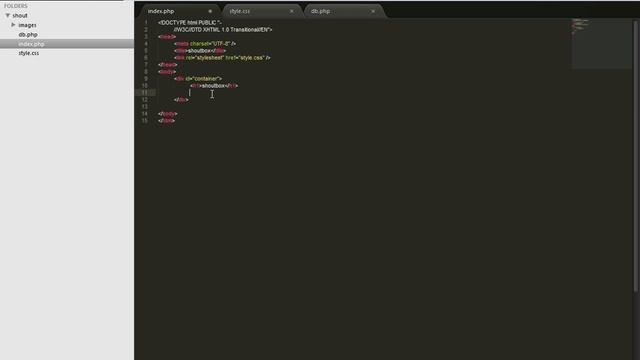Expand the images folder arrow
The width and height of the screenshot is (640, 360).
tap(13, 25)
